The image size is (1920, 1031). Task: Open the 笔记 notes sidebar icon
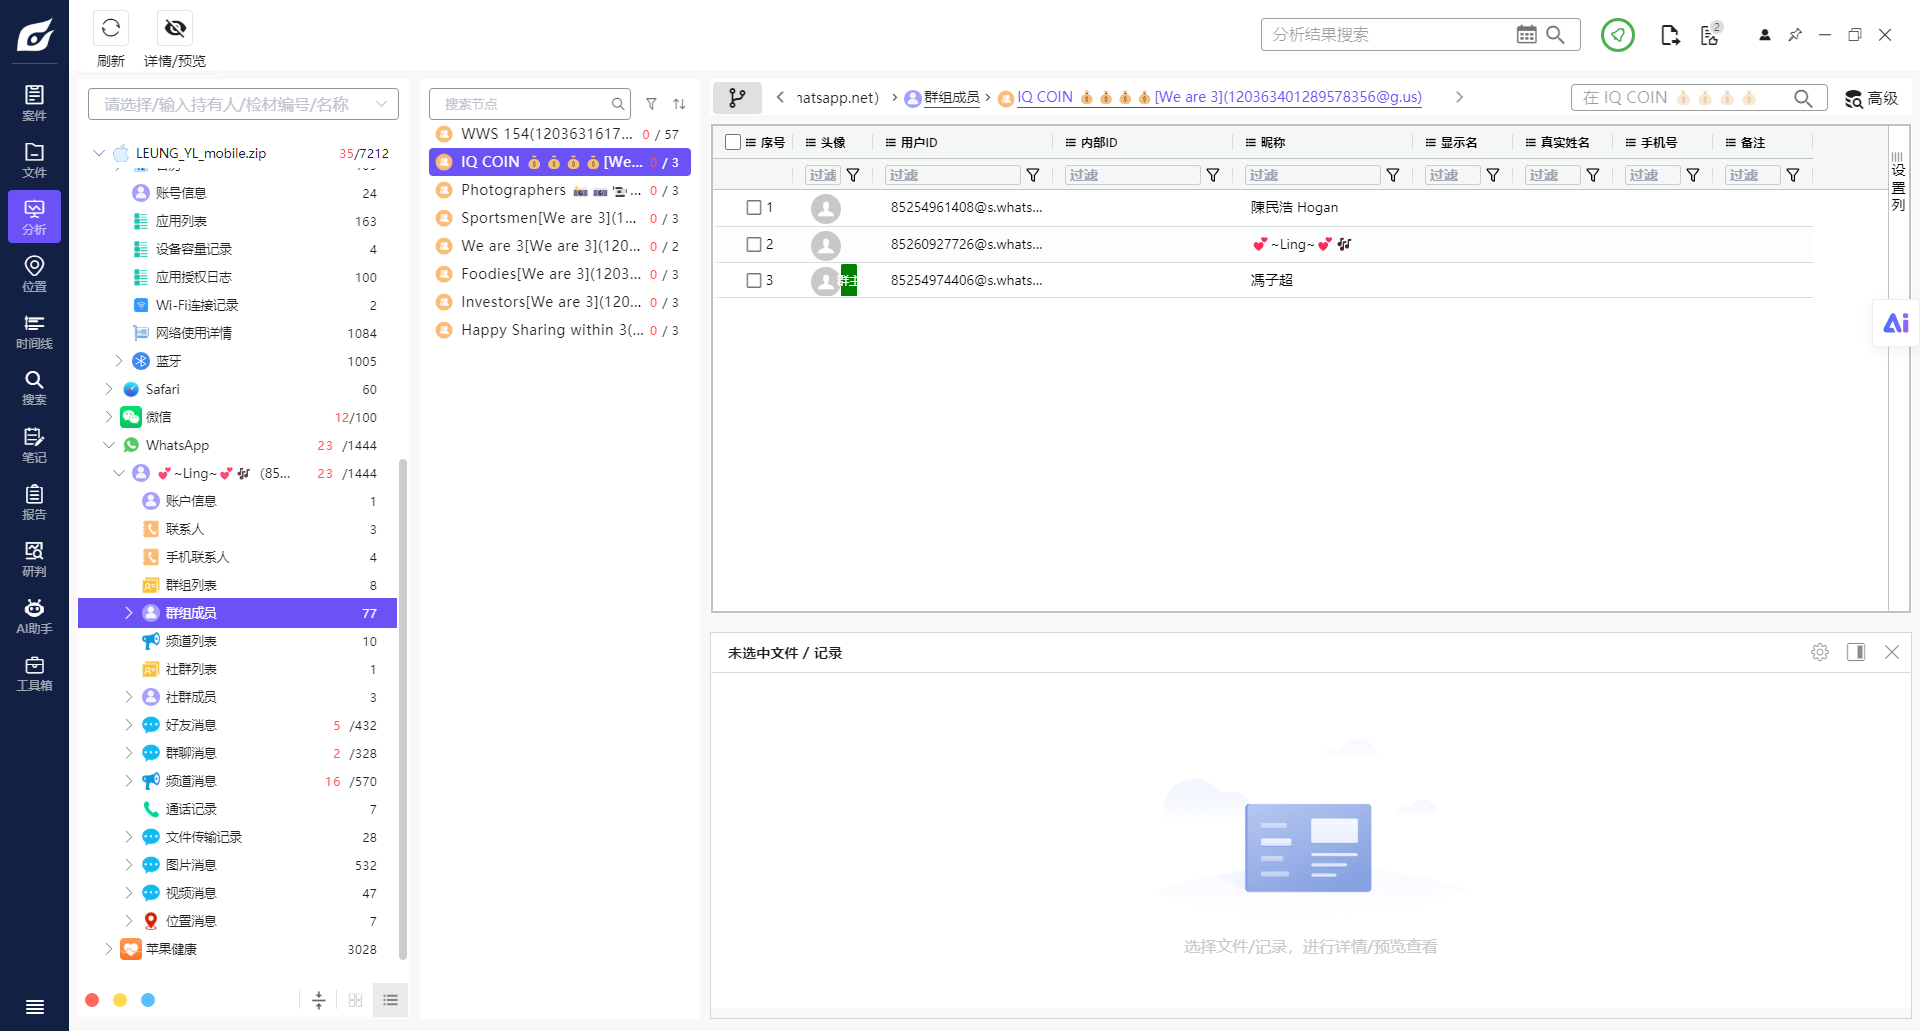34,445
